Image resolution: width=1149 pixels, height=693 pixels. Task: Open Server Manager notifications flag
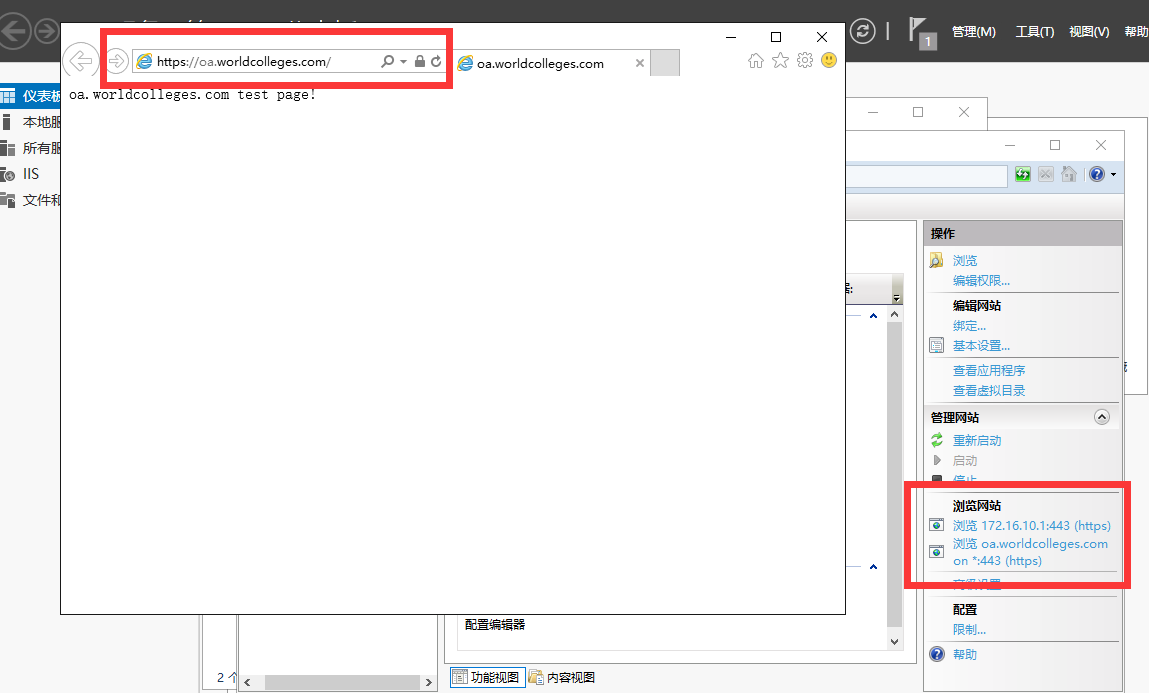tap(922, 33)
